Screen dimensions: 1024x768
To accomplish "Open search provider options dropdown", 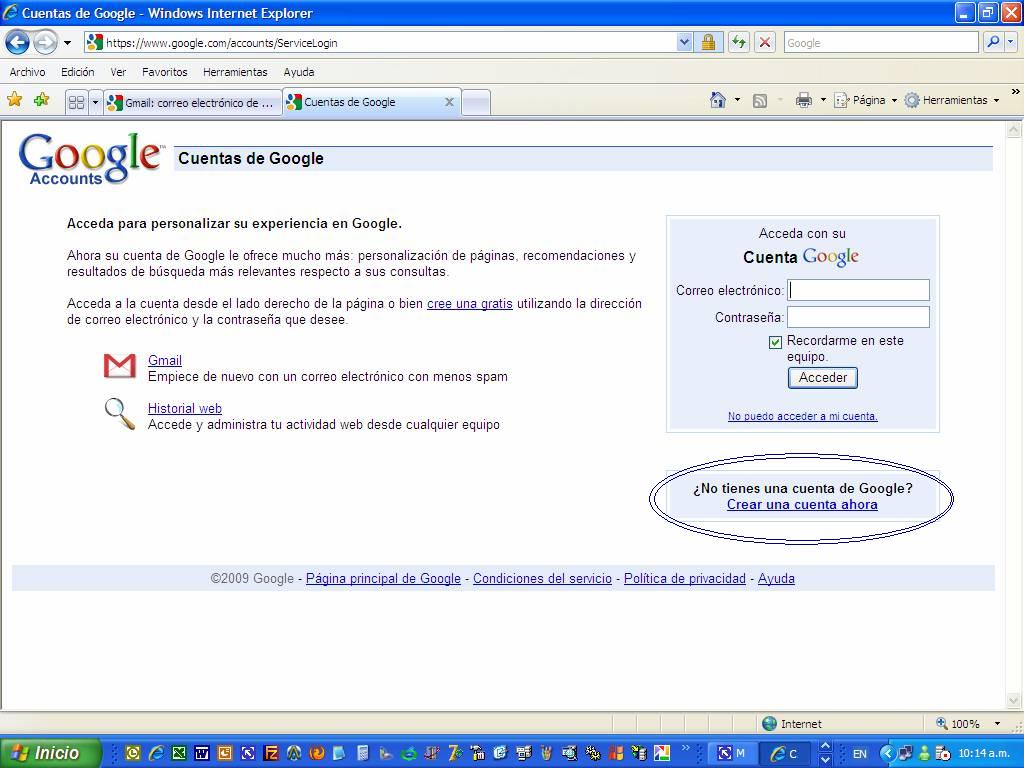I will click(x=1011, y=42).
